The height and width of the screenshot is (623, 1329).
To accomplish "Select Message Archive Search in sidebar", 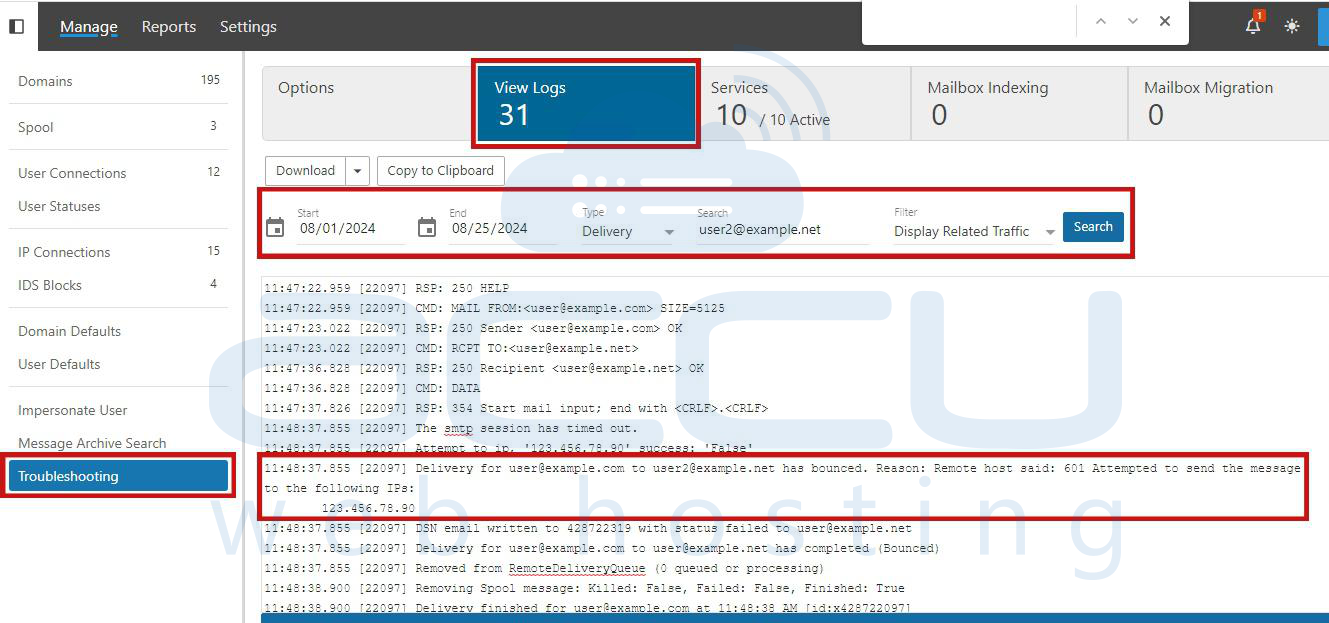I will click(x=92, y=443).
